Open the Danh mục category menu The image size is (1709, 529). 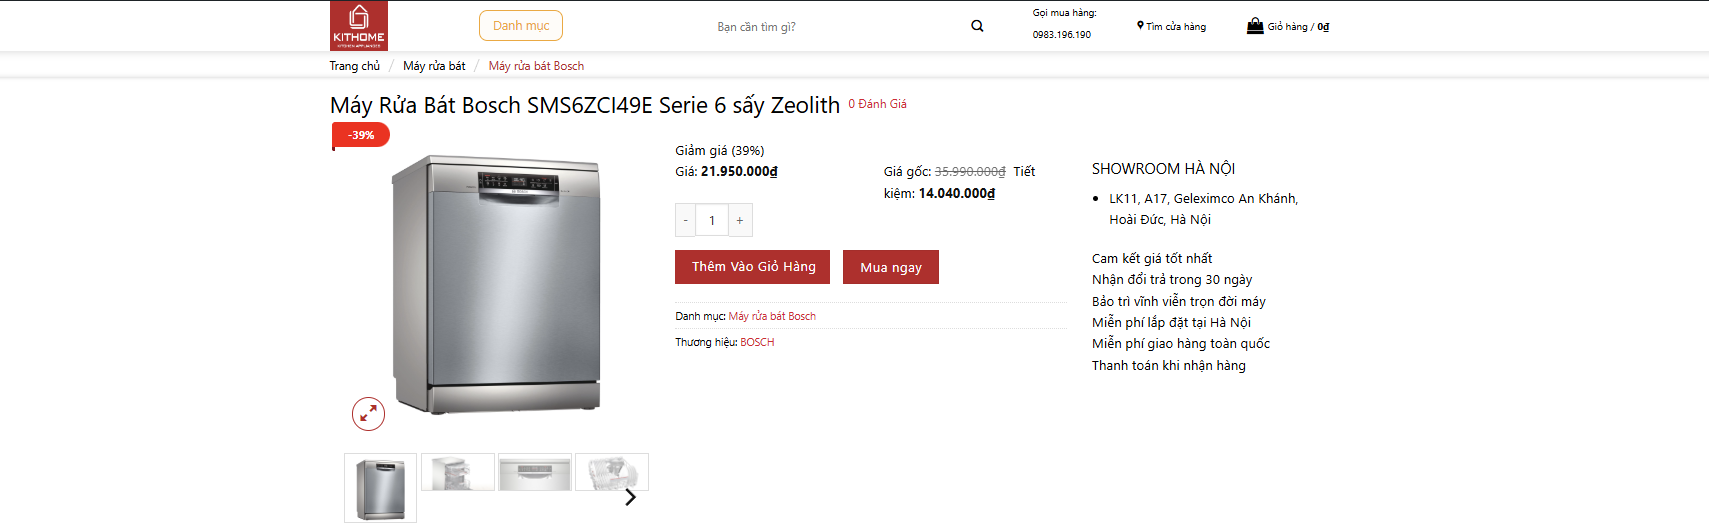click(521, 26)
